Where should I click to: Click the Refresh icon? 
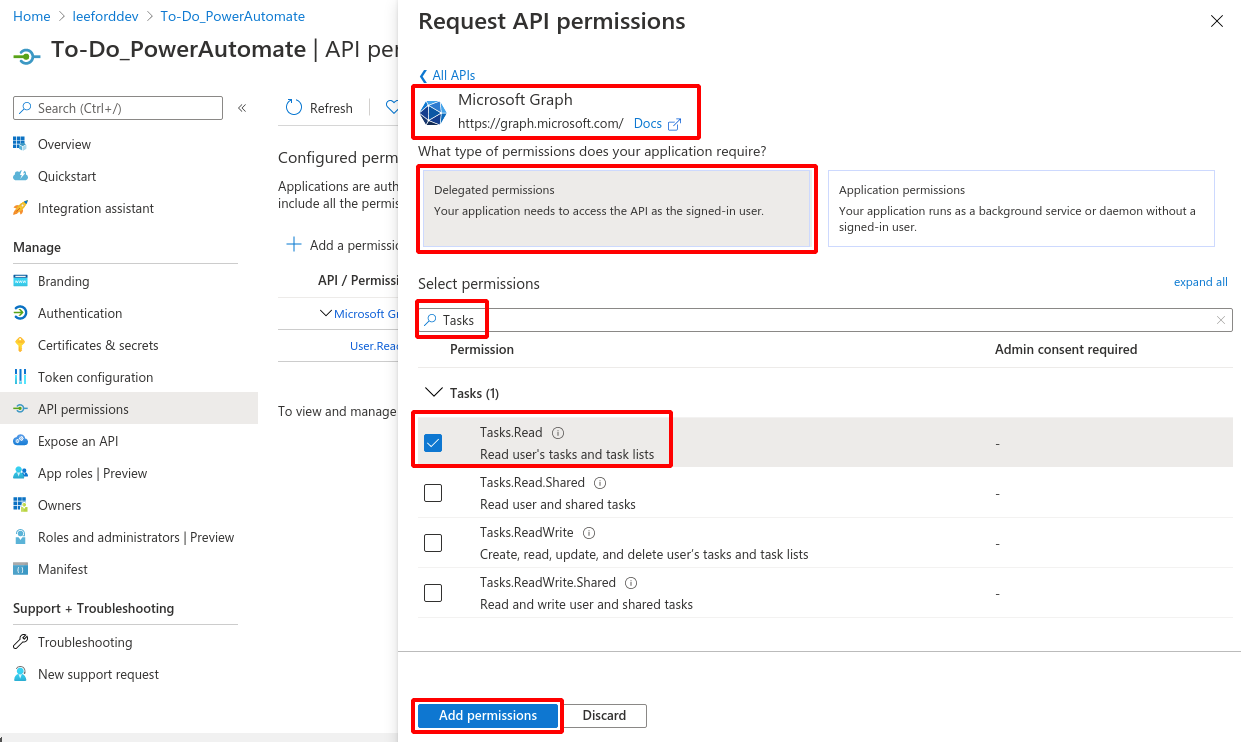coord(294,108)
